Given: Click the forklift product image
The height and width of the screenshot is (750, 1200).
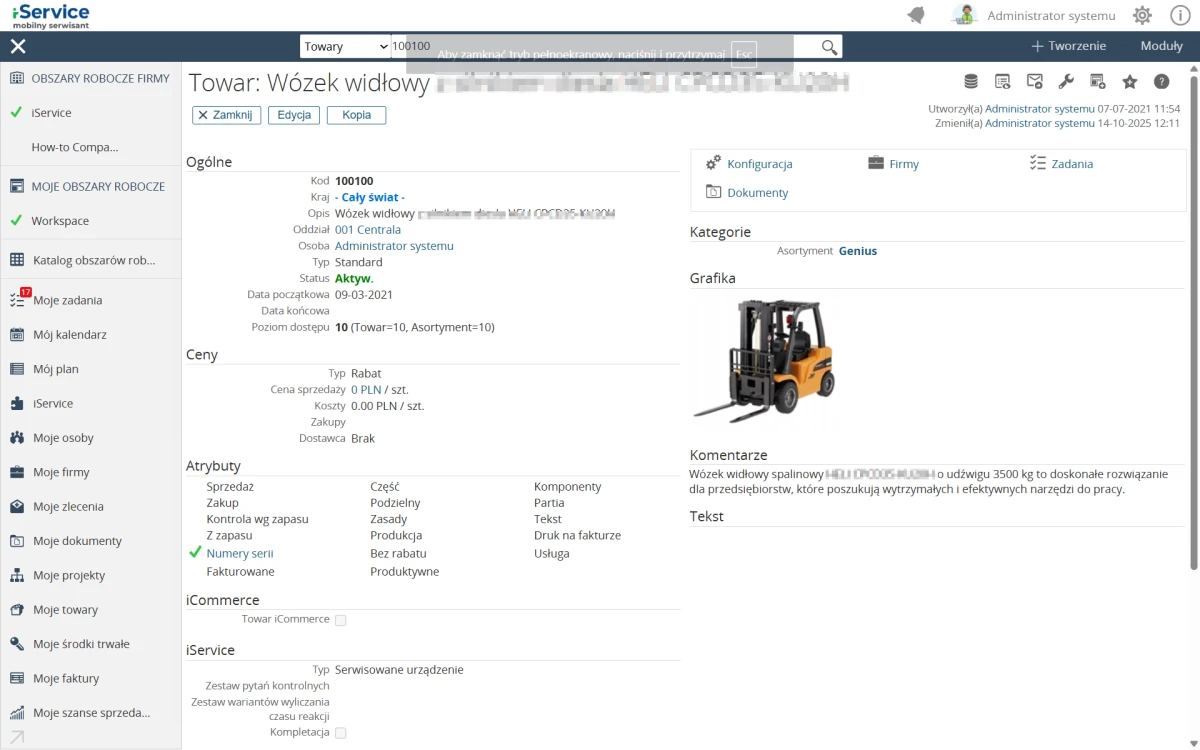Looking at the screenshot, I should coord(765,360).
